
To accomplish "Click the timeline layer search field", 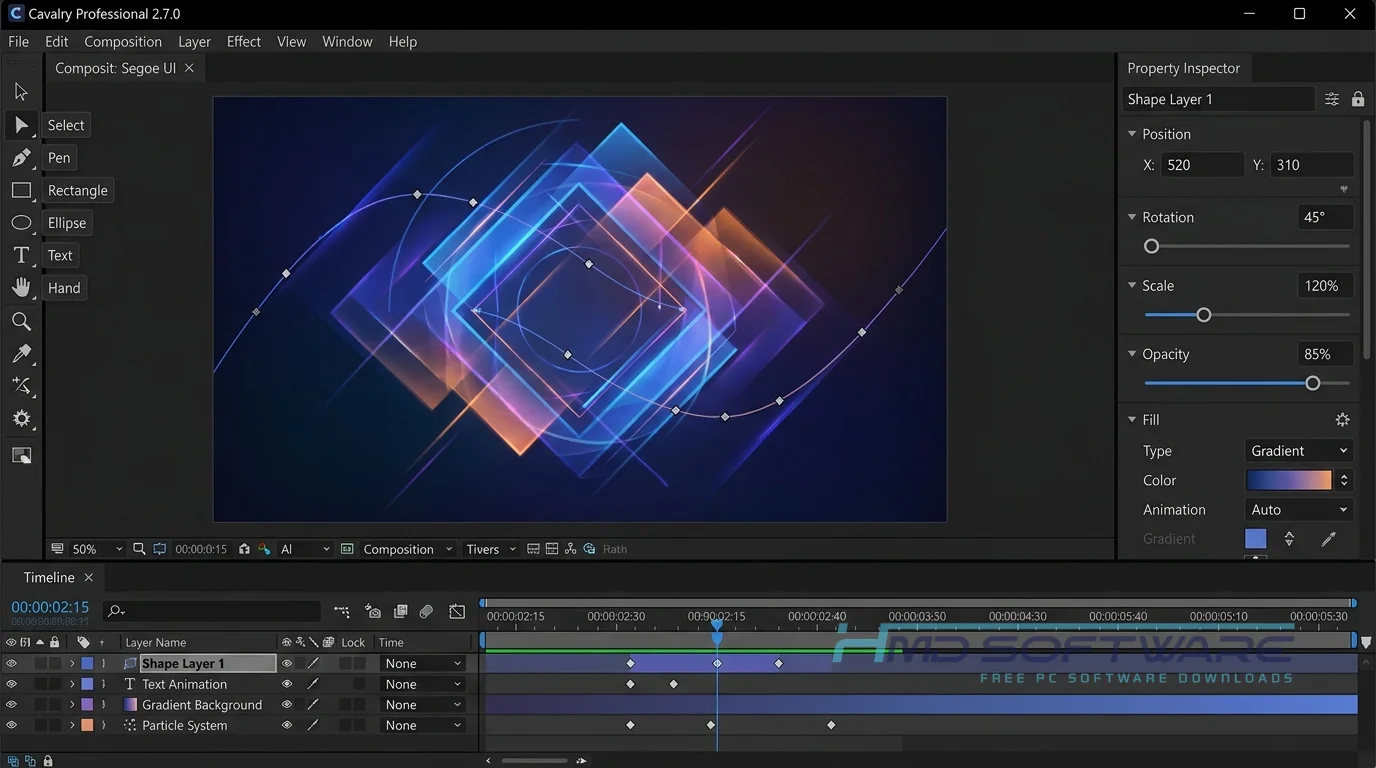I will (x=212, y=611).
